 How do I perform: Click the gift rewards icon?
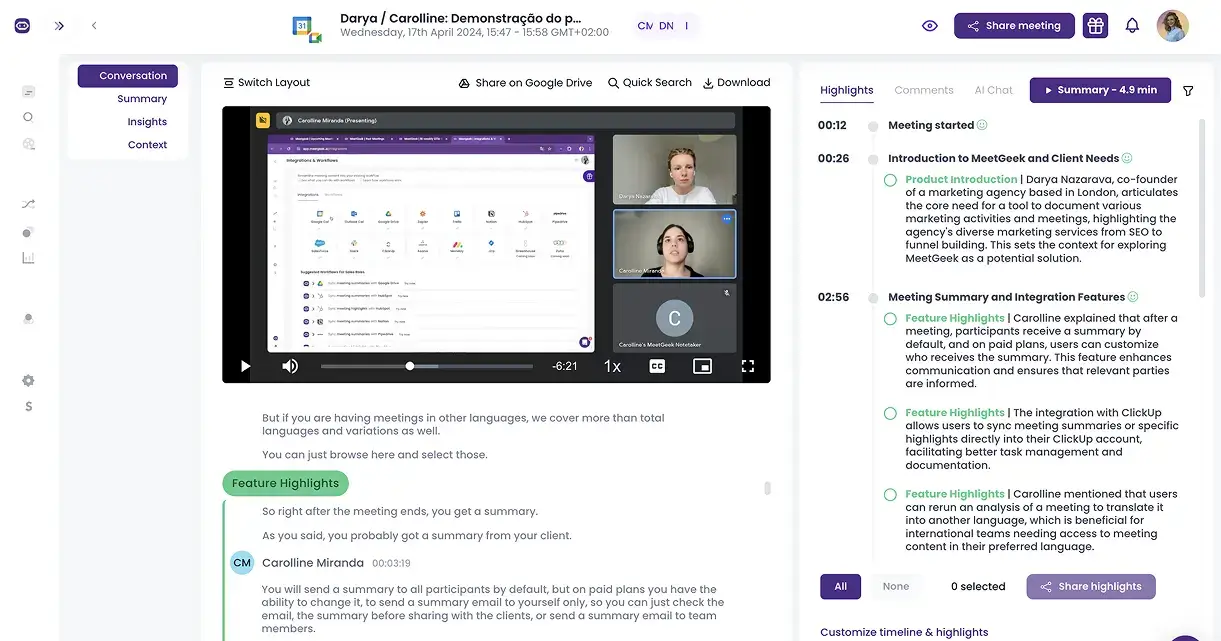tap(1095, 25)
